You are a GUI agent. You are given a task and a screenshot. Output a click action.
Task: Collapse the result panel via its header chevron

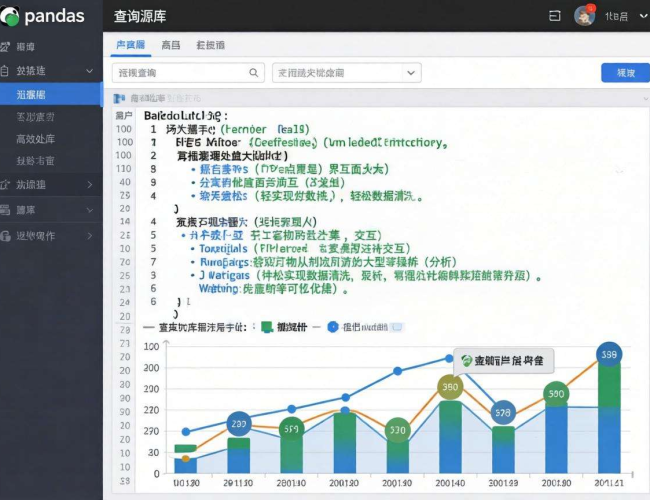(x=645, y=99)
